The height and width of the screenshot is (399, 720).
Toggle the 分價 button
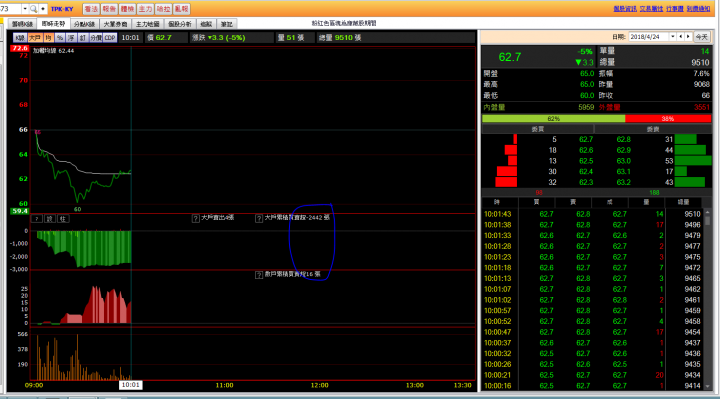click(96, 38)
